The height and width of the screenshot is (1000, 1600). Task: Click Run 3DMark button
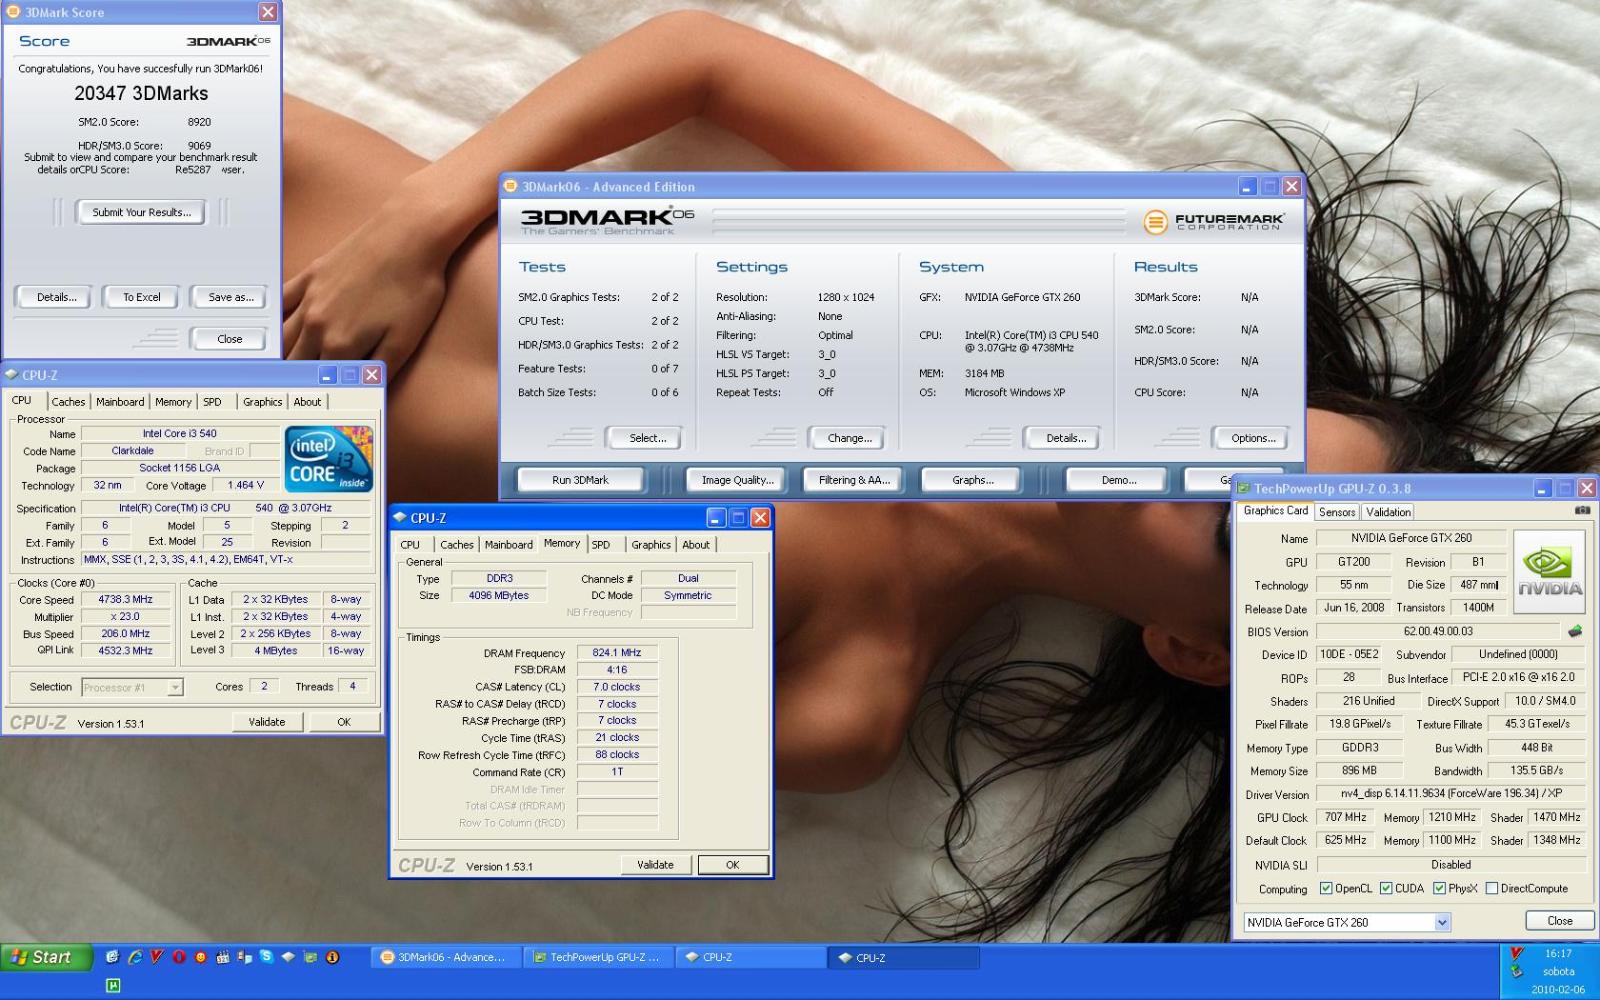click(580, 480)
